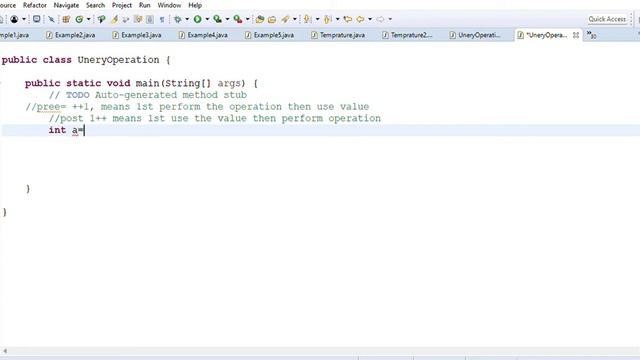Open dropdown beside the round profile icon
Screen dimensions: 640x360
24,19
